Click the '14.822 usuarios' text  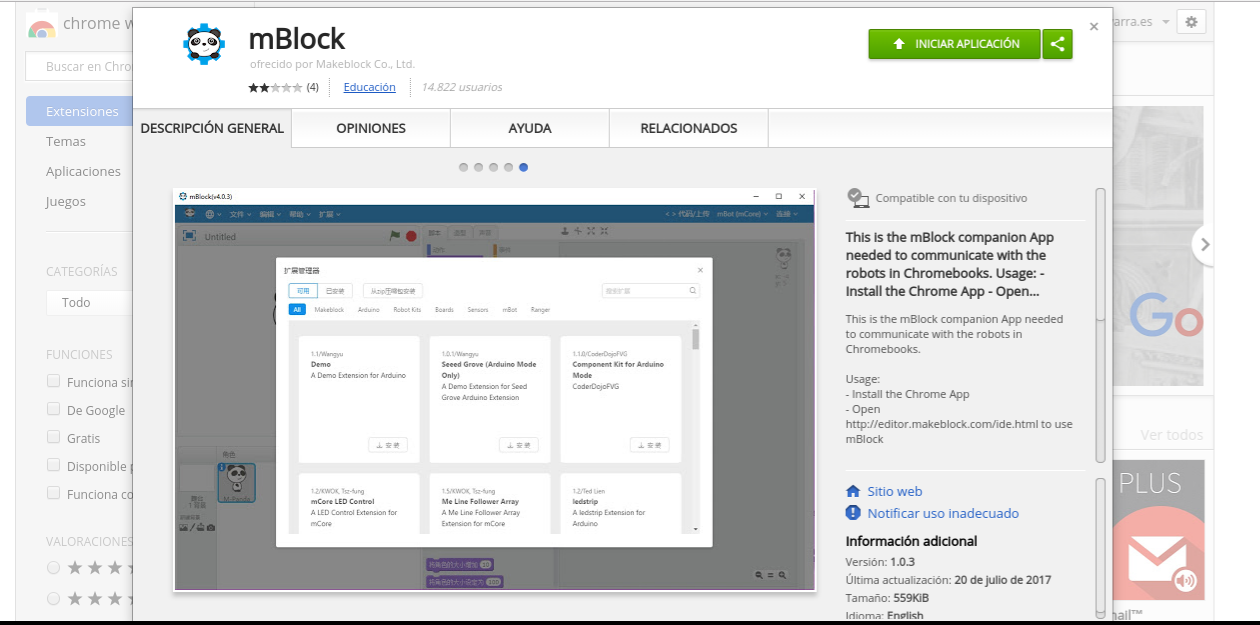point(462,87)
